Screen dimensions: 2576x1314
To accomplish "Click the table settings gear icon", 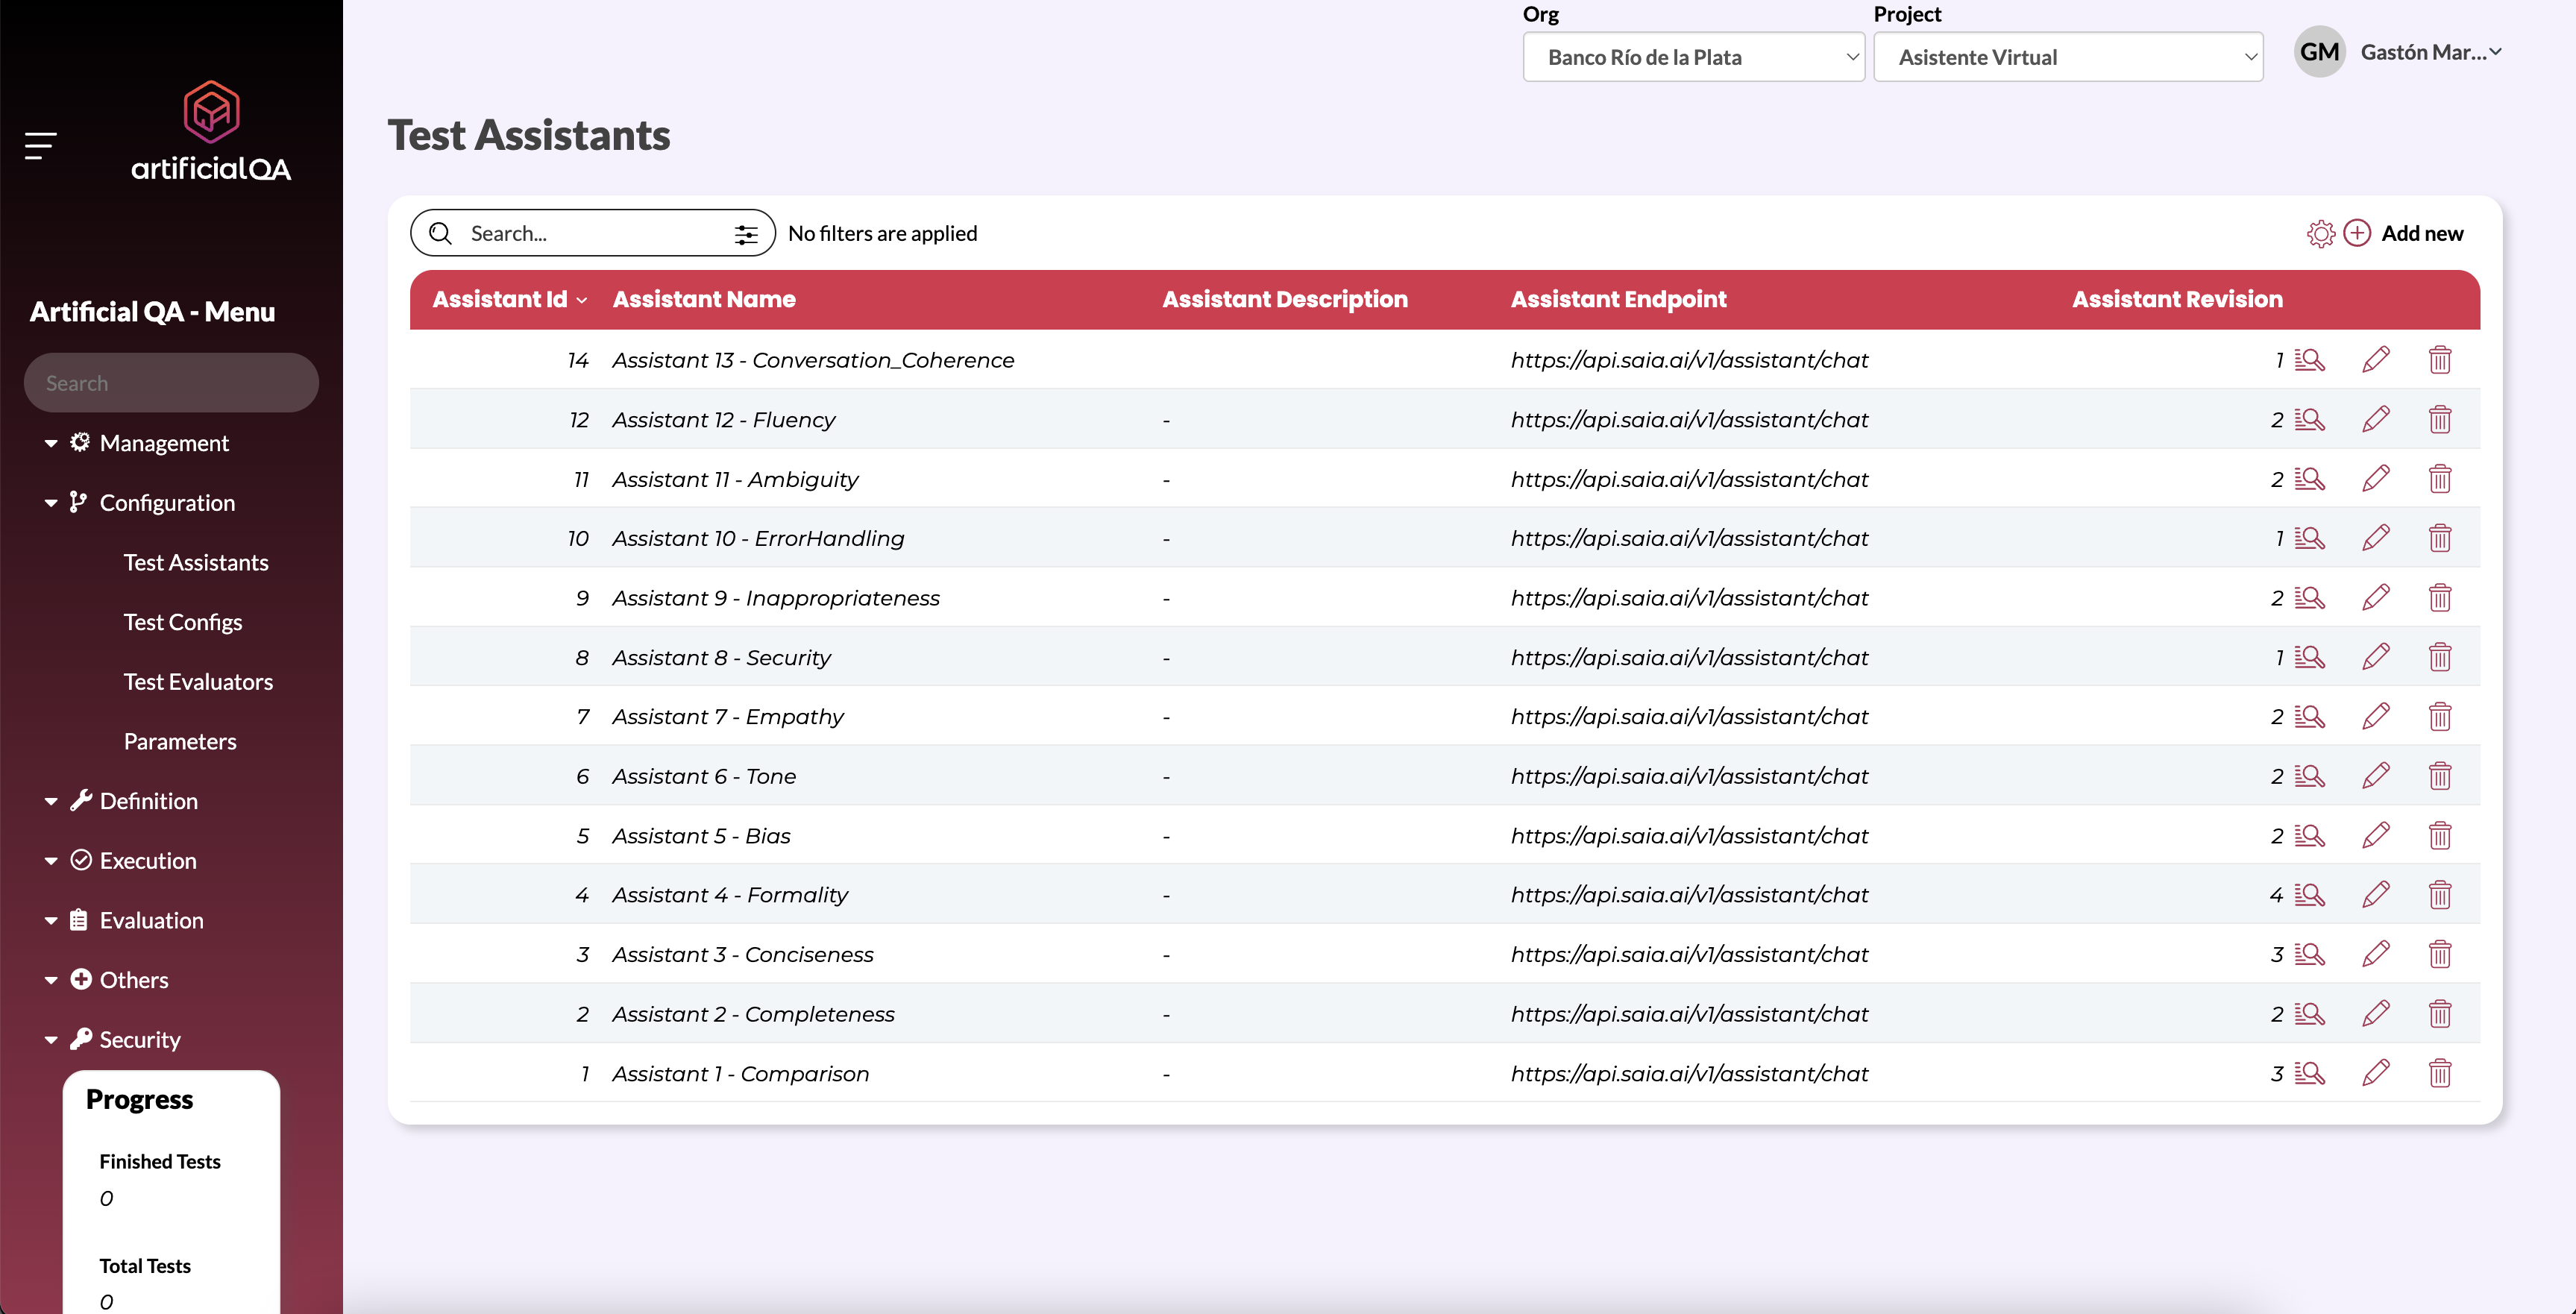I will pyautogui.click(x=2320, y=234).
